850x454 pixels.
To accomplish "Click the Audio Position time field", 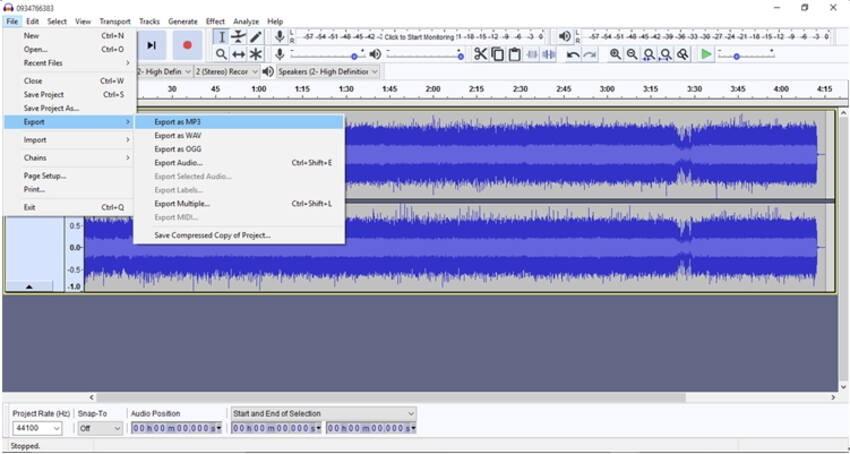I will click(x=174, y=428).
